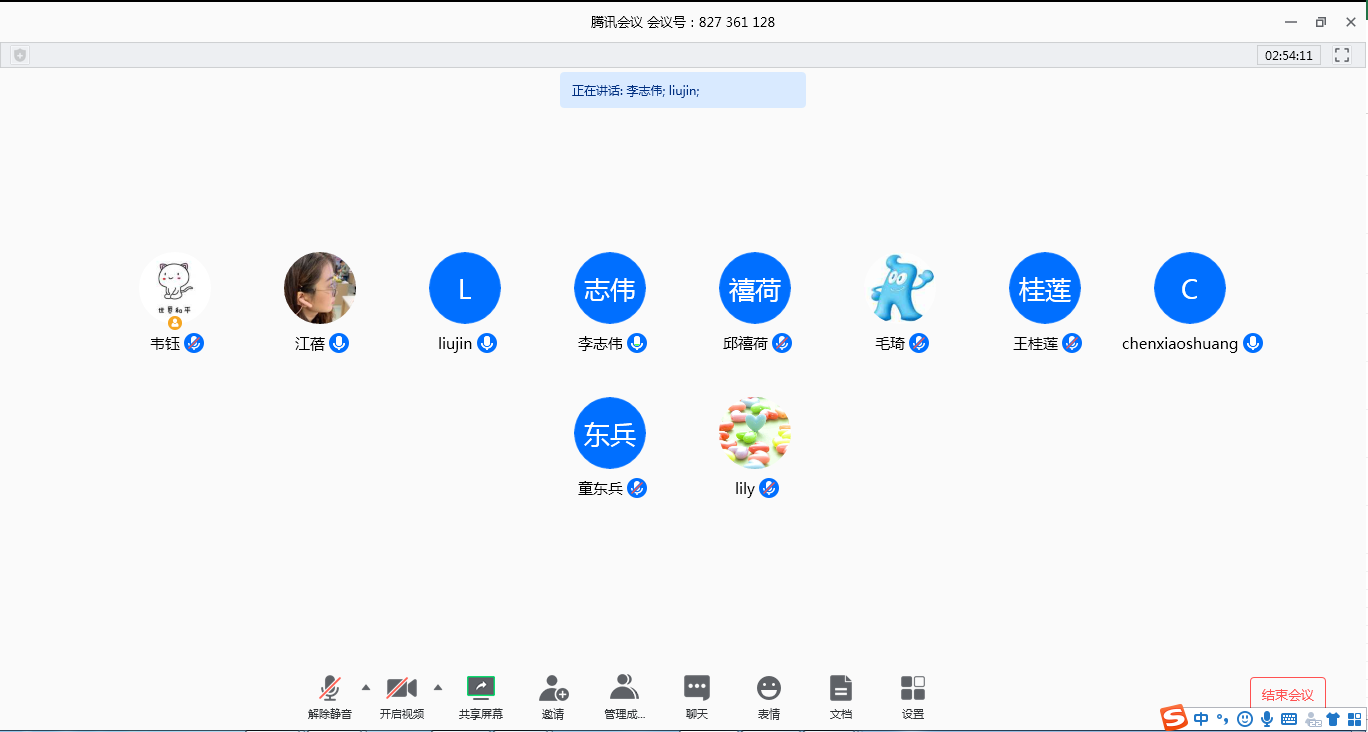The width and height of the screenshot is (1368, 732).
Task: Open the Manage Members (管理成员) panel
Action: [624, 689]
